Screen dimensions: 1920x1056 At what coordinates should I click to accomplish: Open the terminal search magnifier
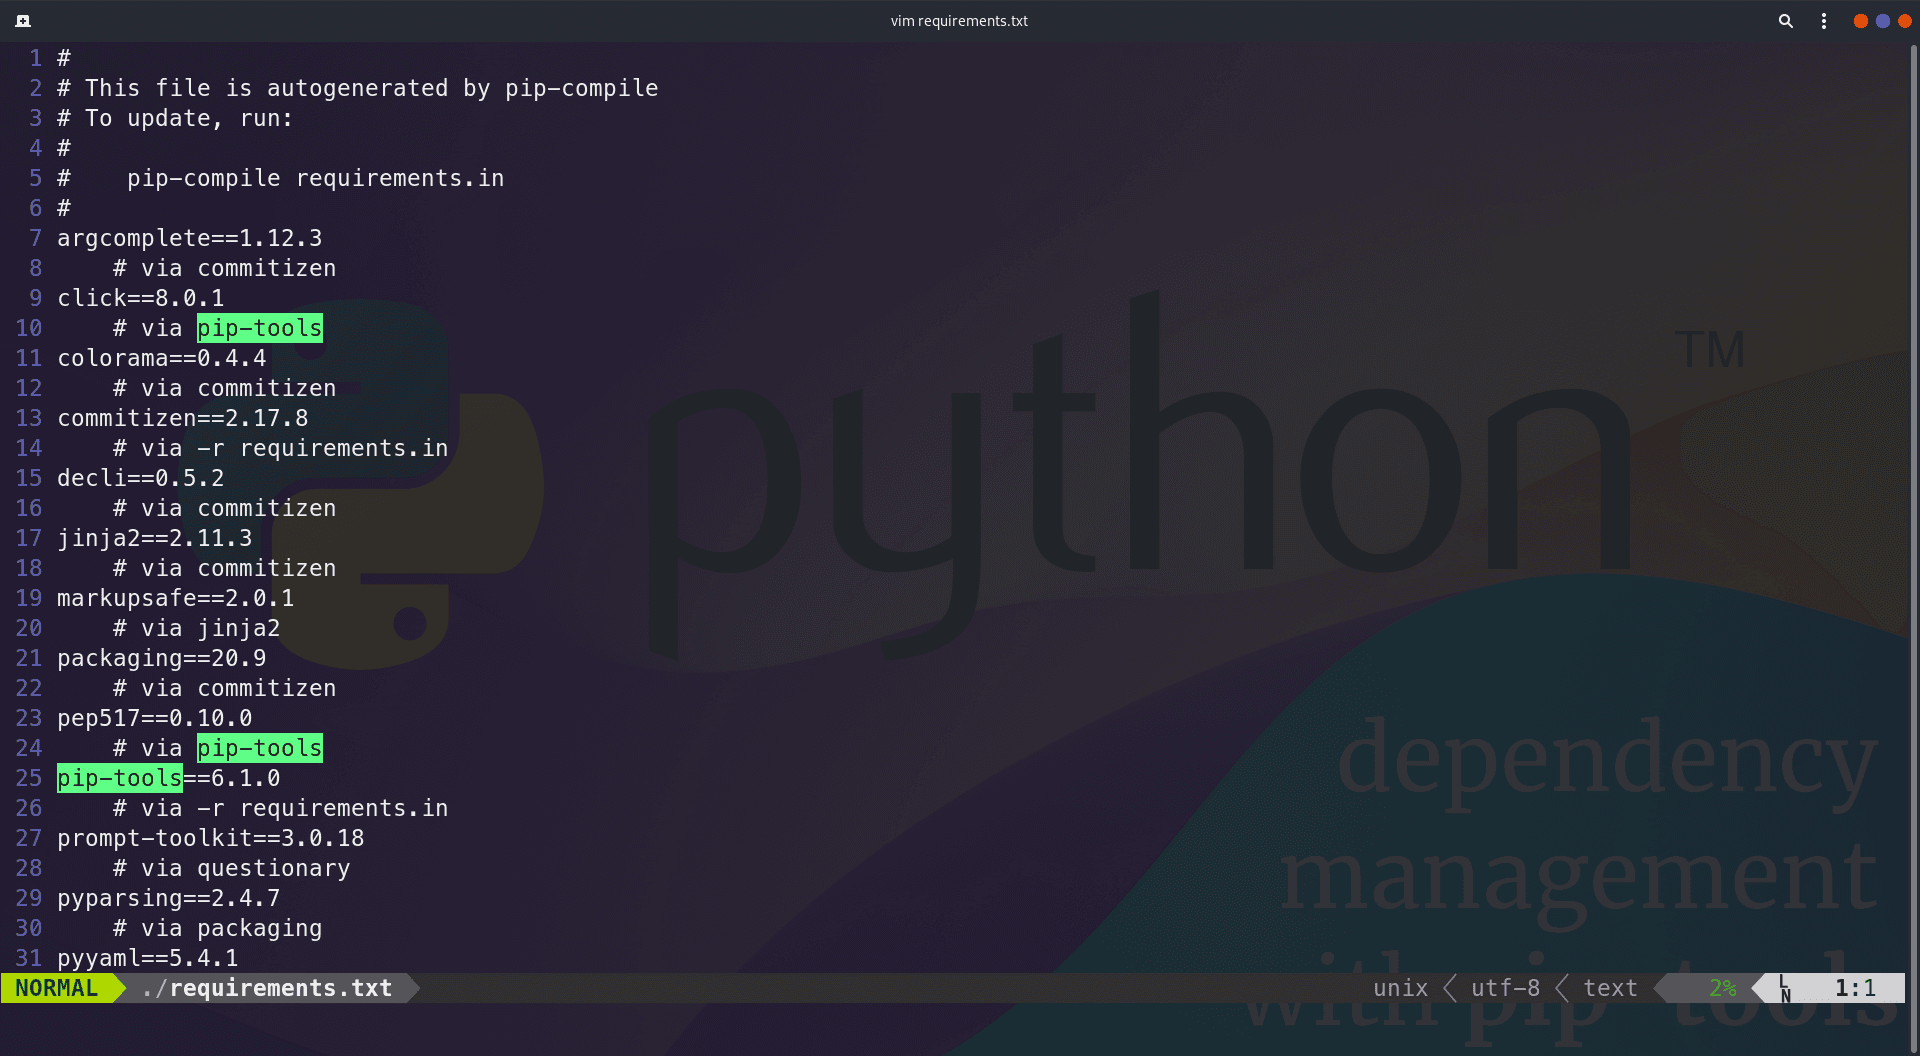pyautogui.click(x=1786, y=20)
